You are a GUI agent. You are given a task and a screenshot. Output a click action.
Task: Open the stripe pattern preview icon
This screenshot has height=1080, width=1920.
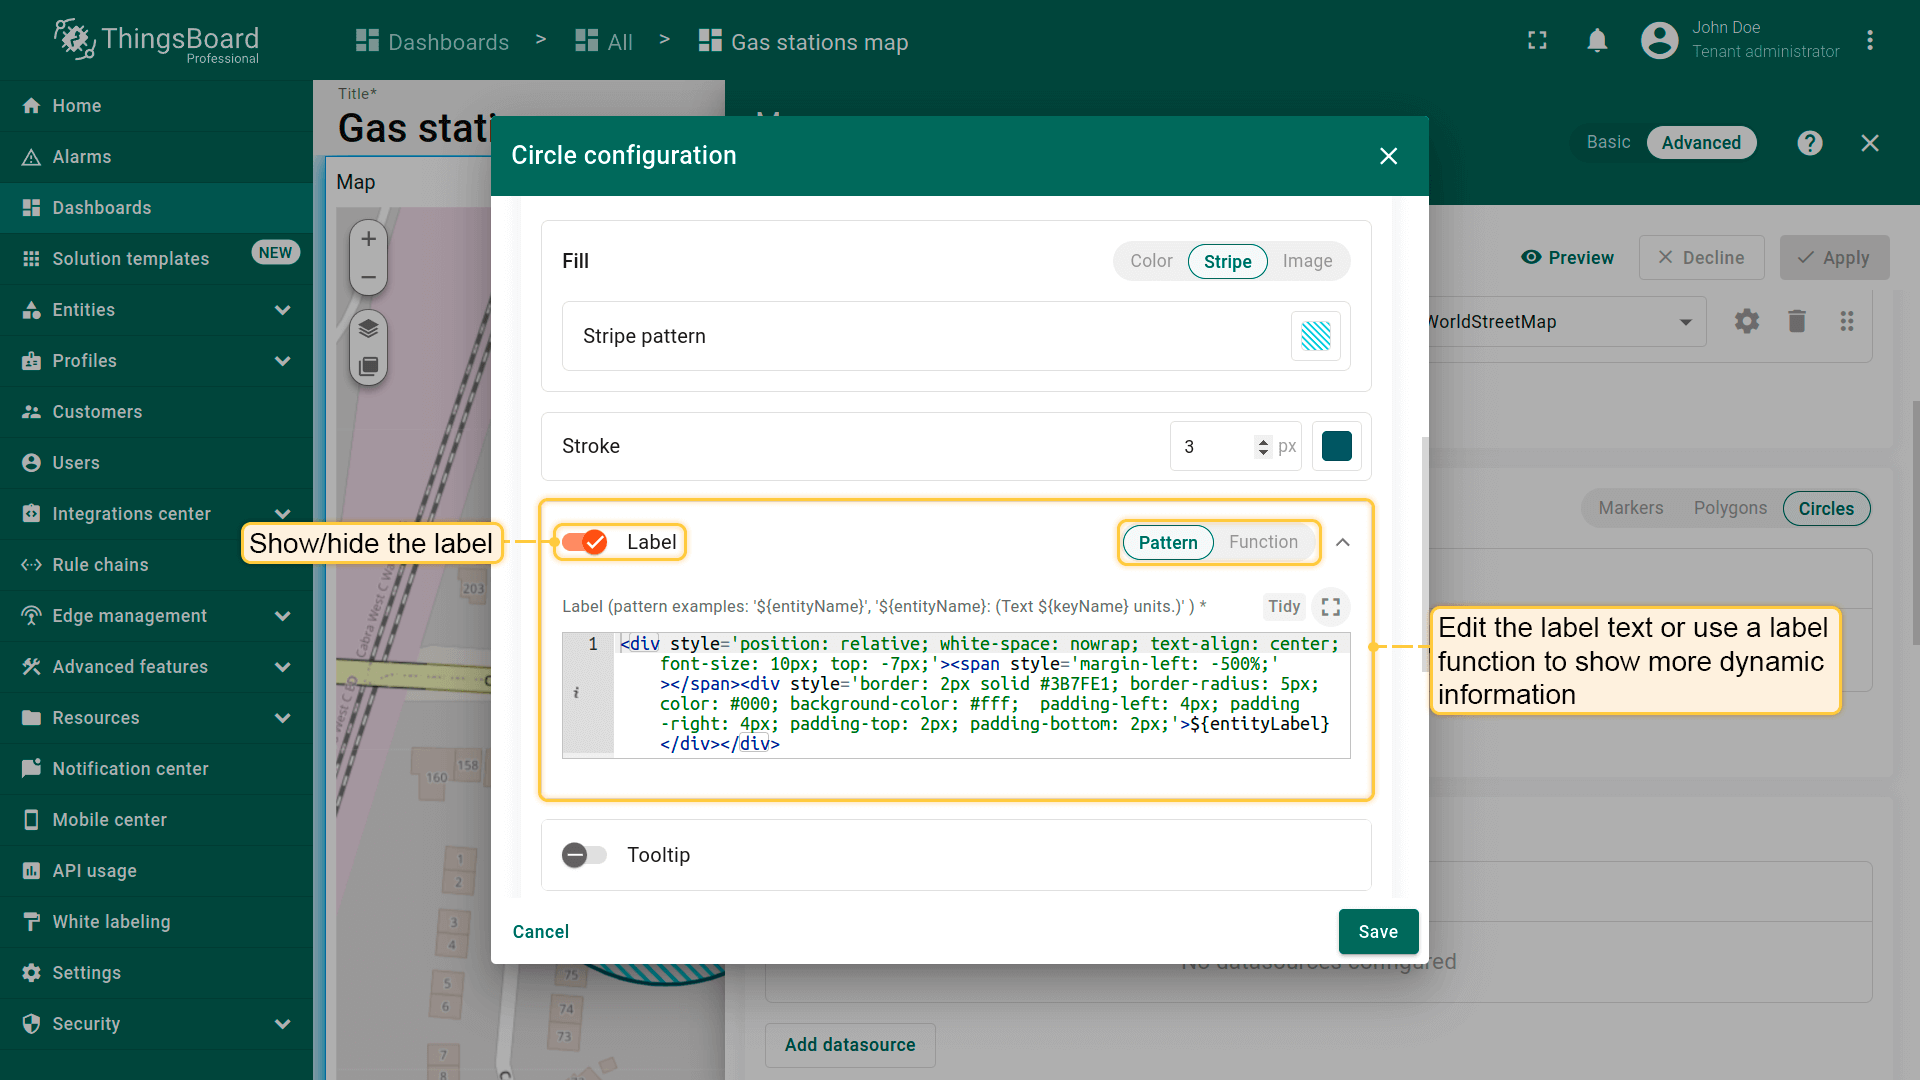click(1315, 336)
